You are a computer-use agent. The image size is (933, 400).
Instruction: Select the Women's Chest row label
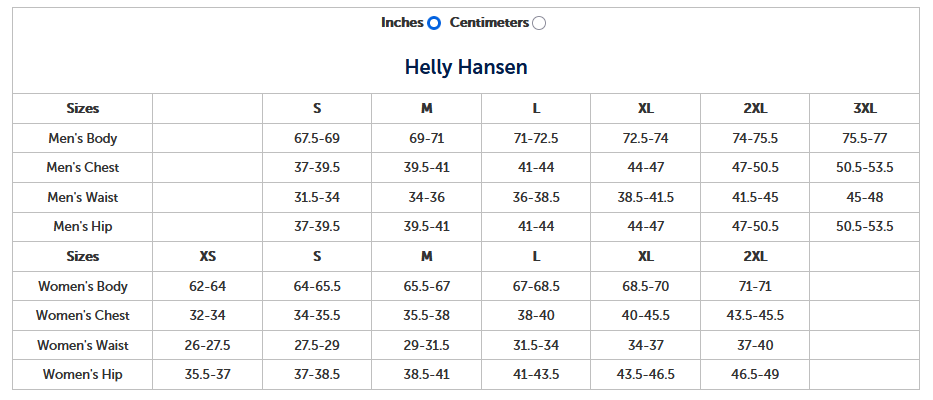coord(83,315)
